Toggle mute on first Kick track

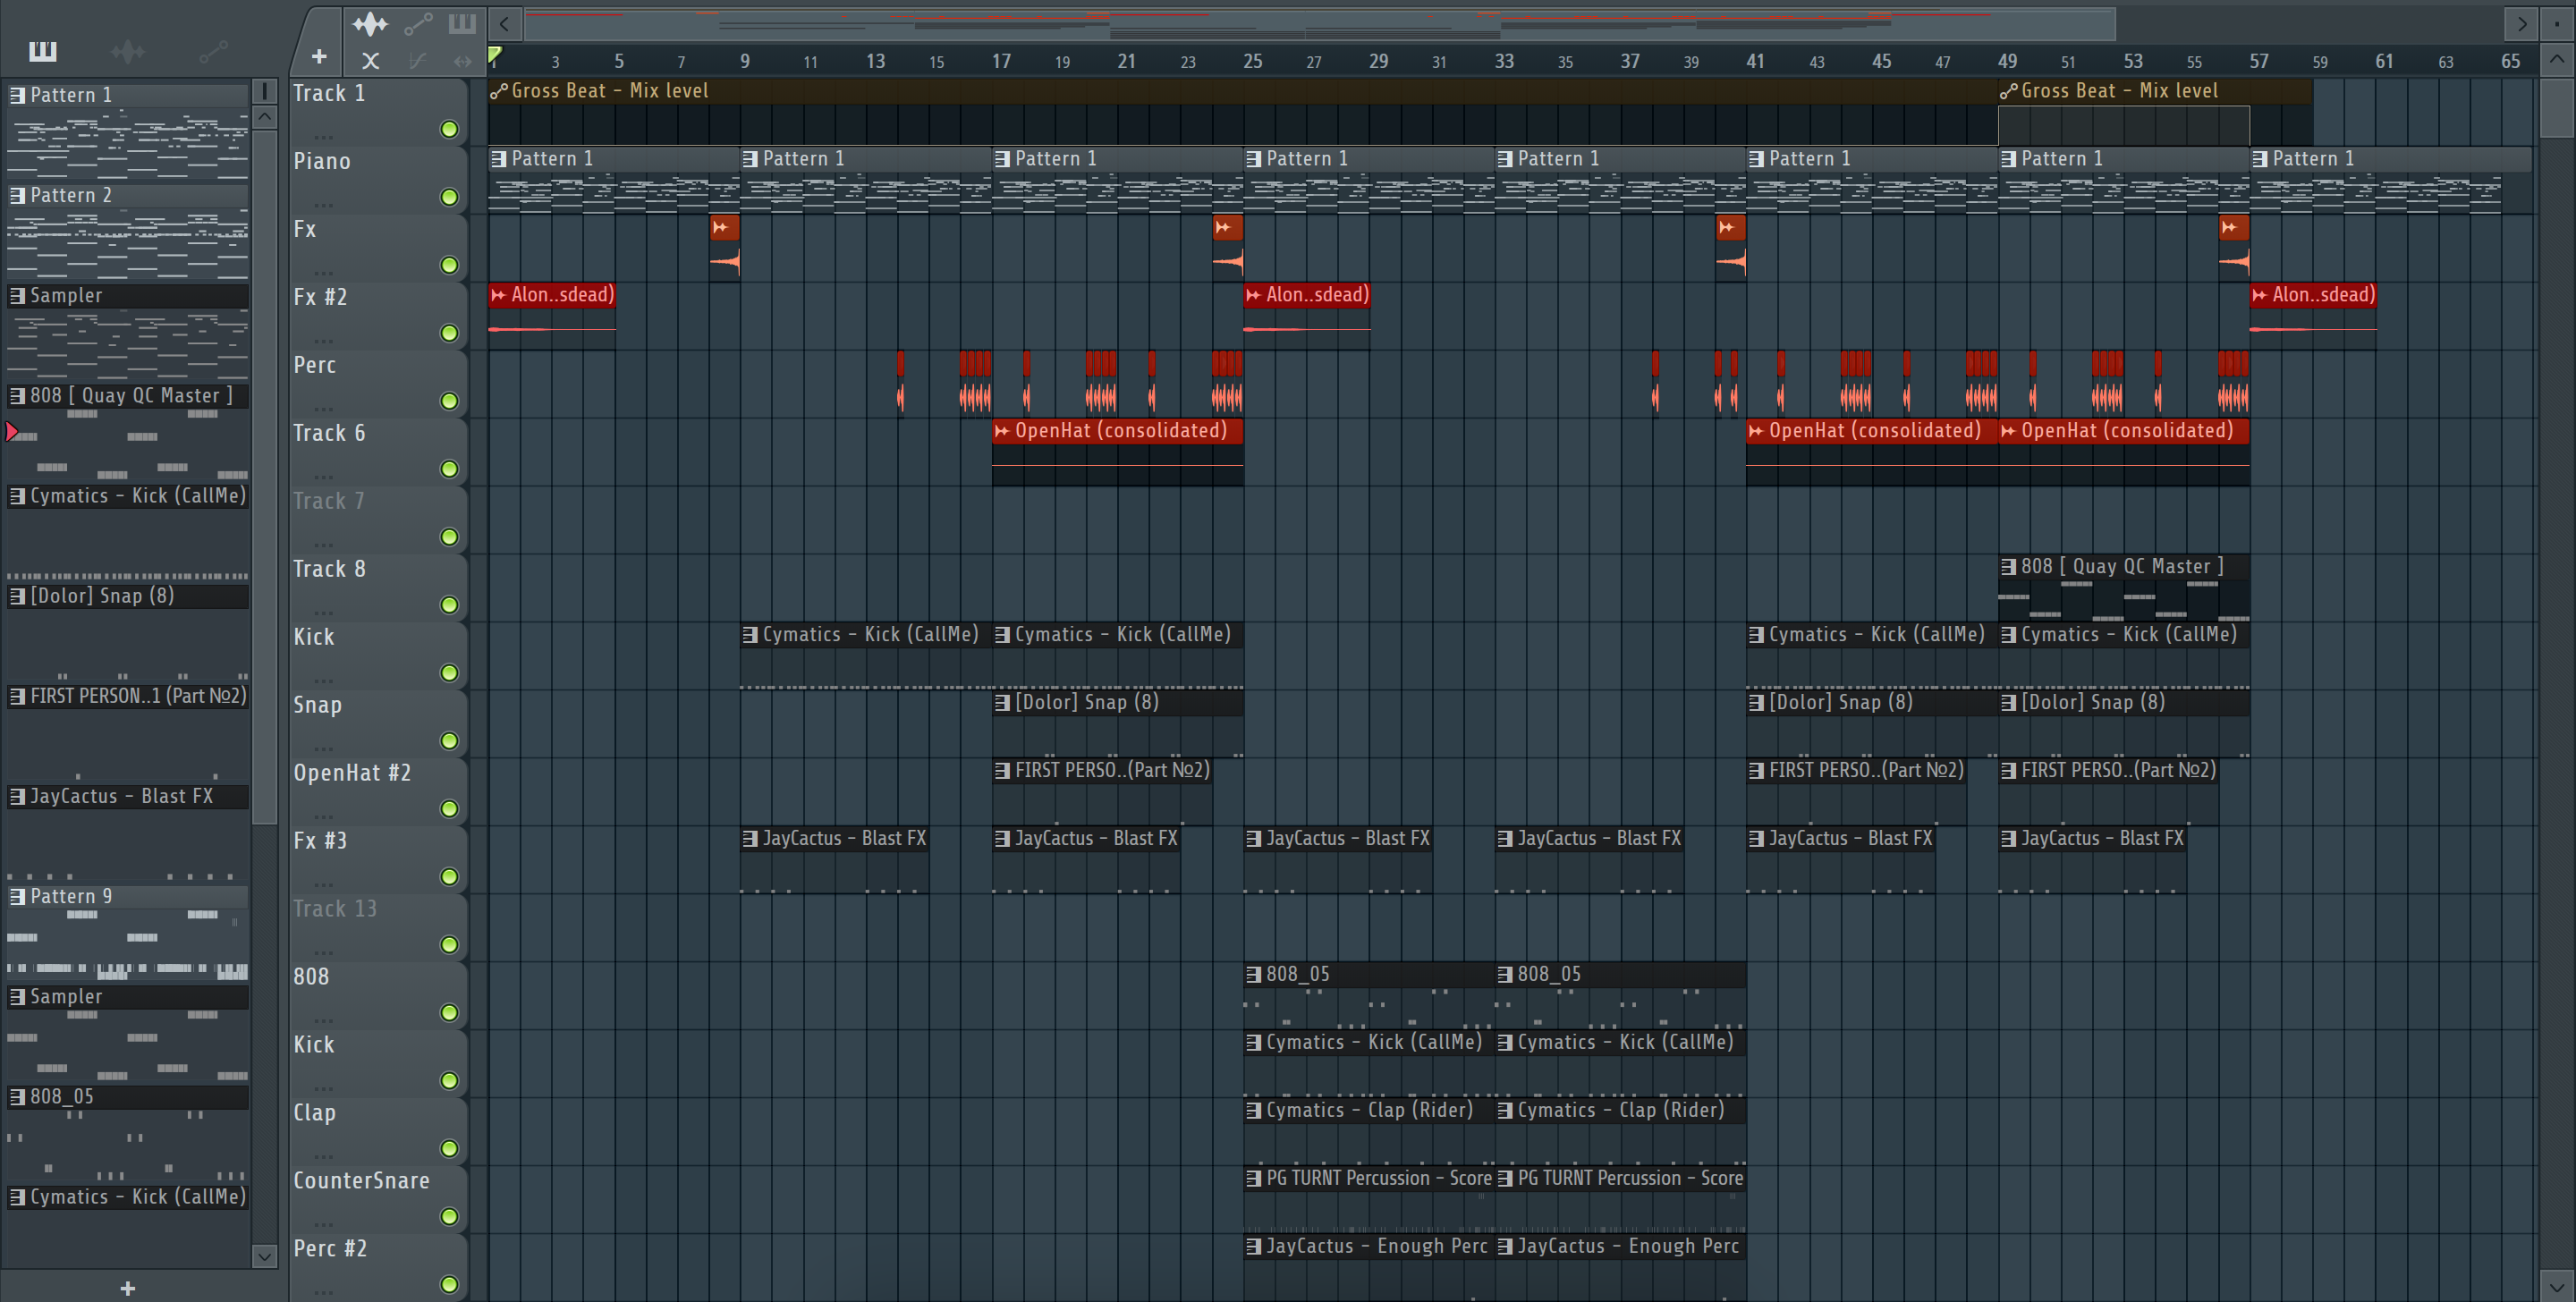pyautogui.click(x=449, y=673)
